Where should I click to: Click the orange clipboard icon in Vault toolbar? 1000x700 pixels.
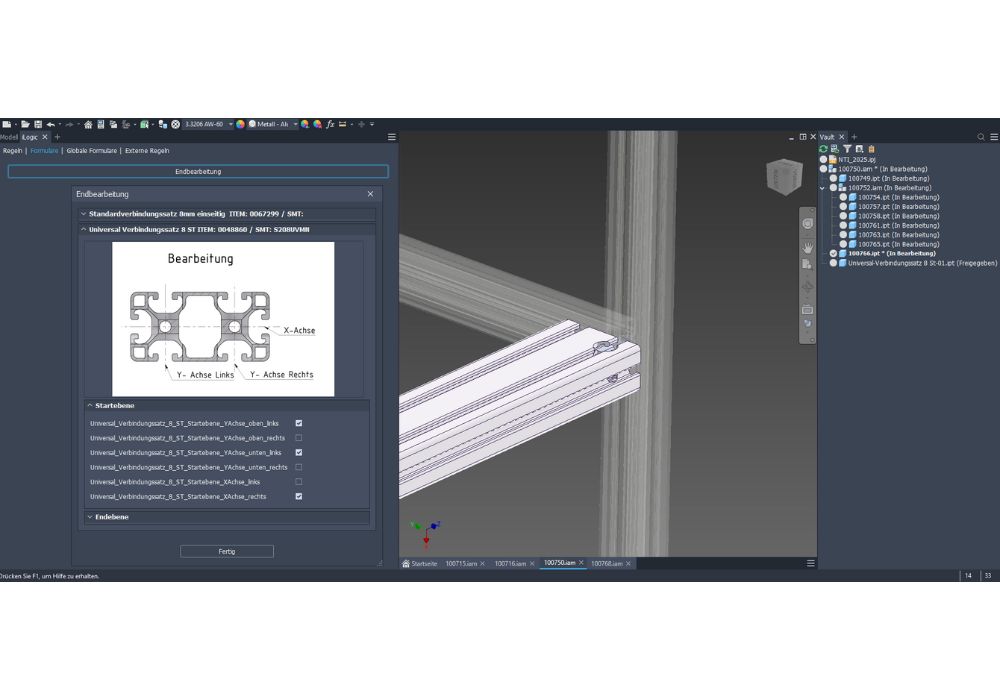coord(871,149)
